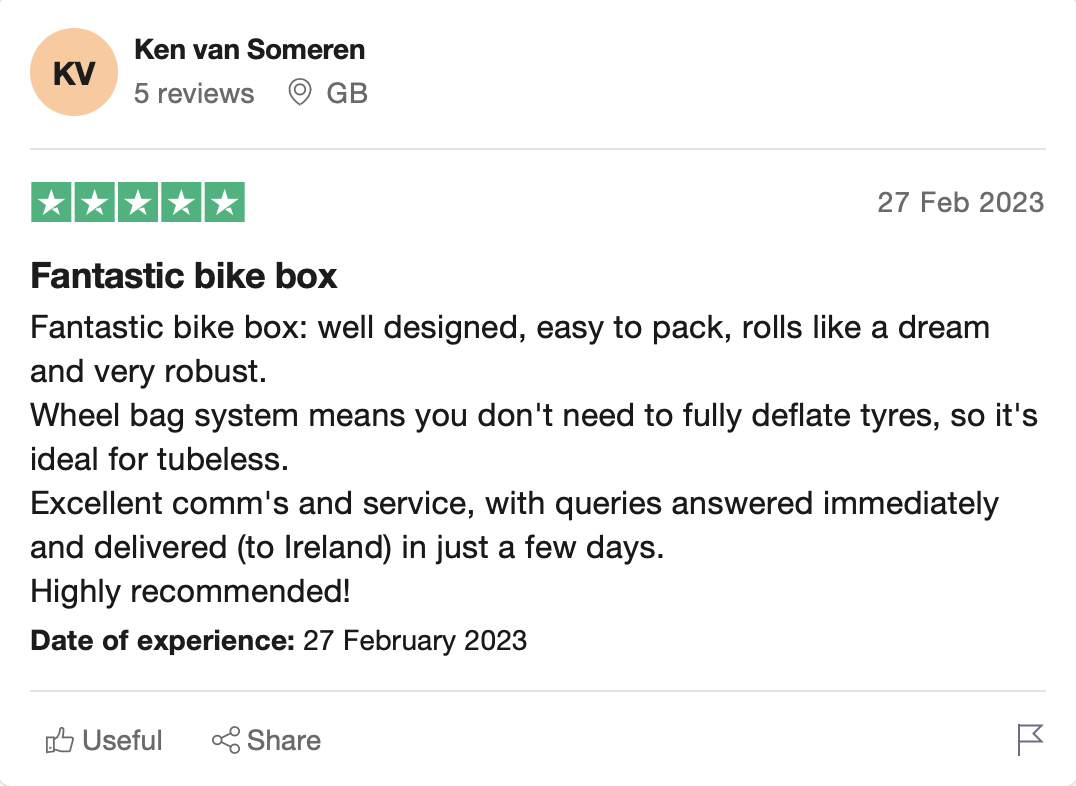The width and height of the screenshot is (1076, 786).
Task: Open the 'Fantastic bike box' review title
Action: pyautogui.click(x=184, y=276)
